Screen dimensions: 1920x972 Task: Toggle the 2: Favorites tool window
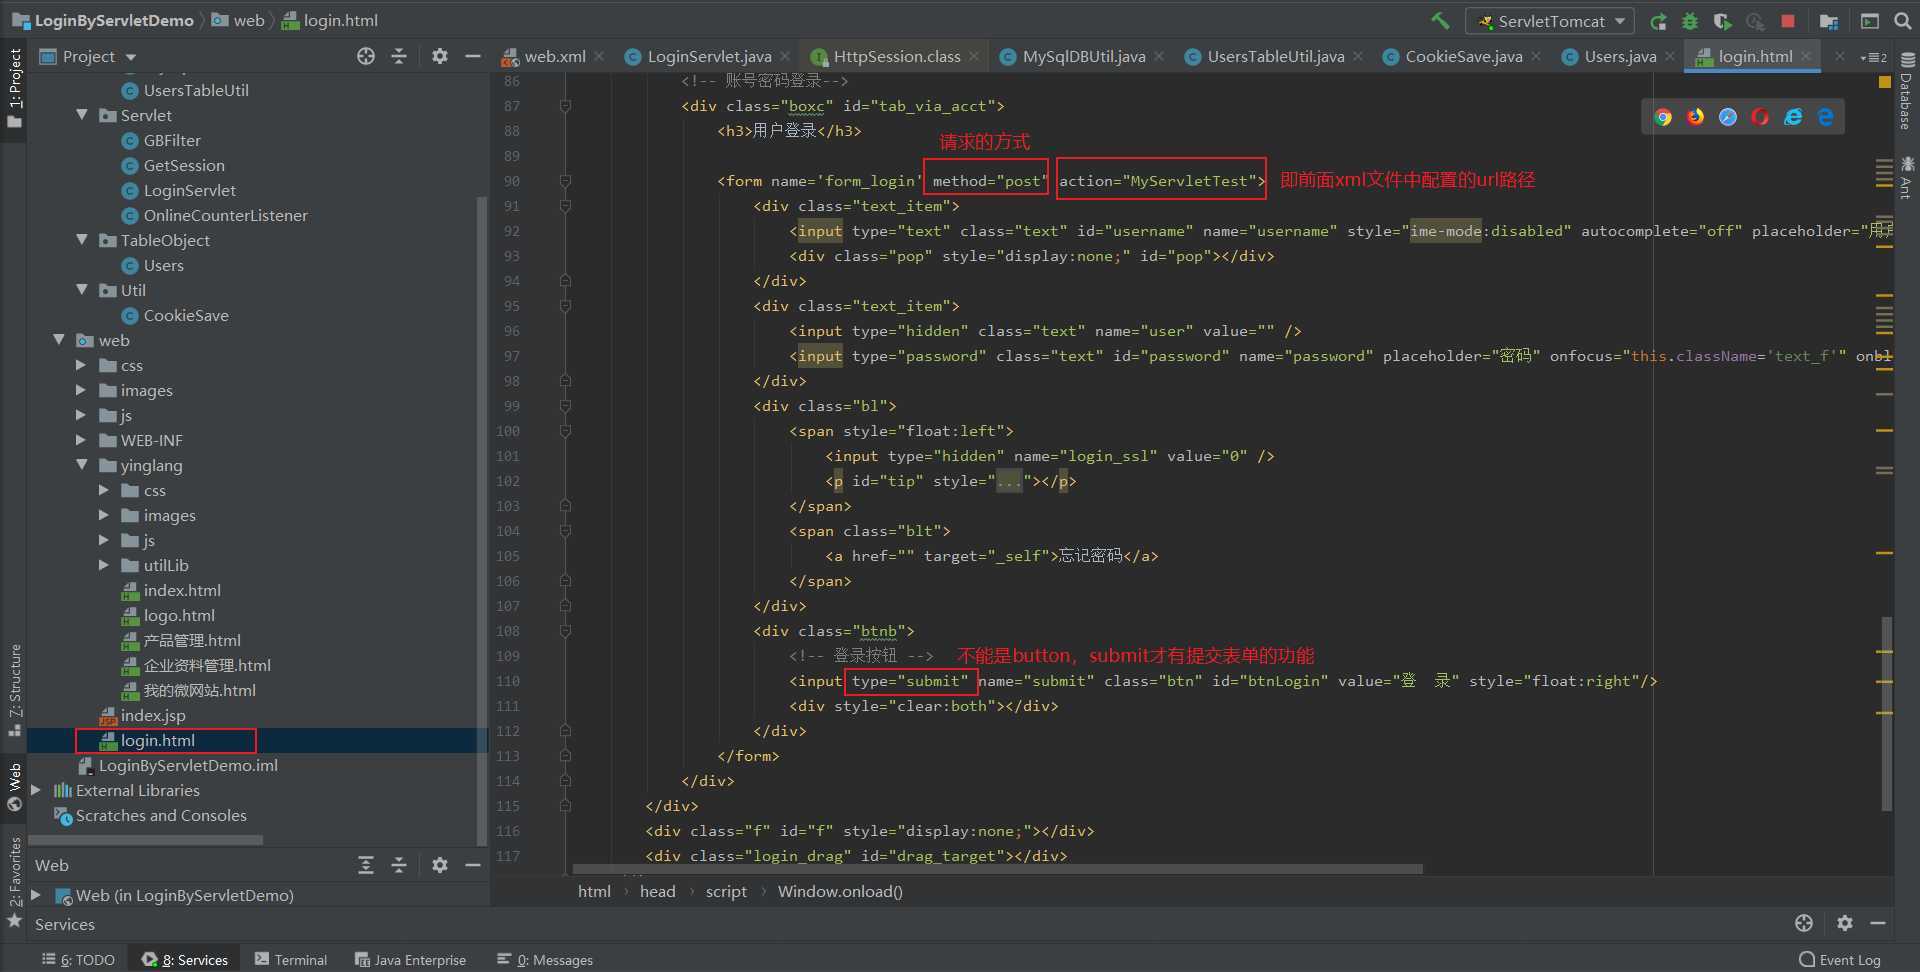click(x=14, y=882)
